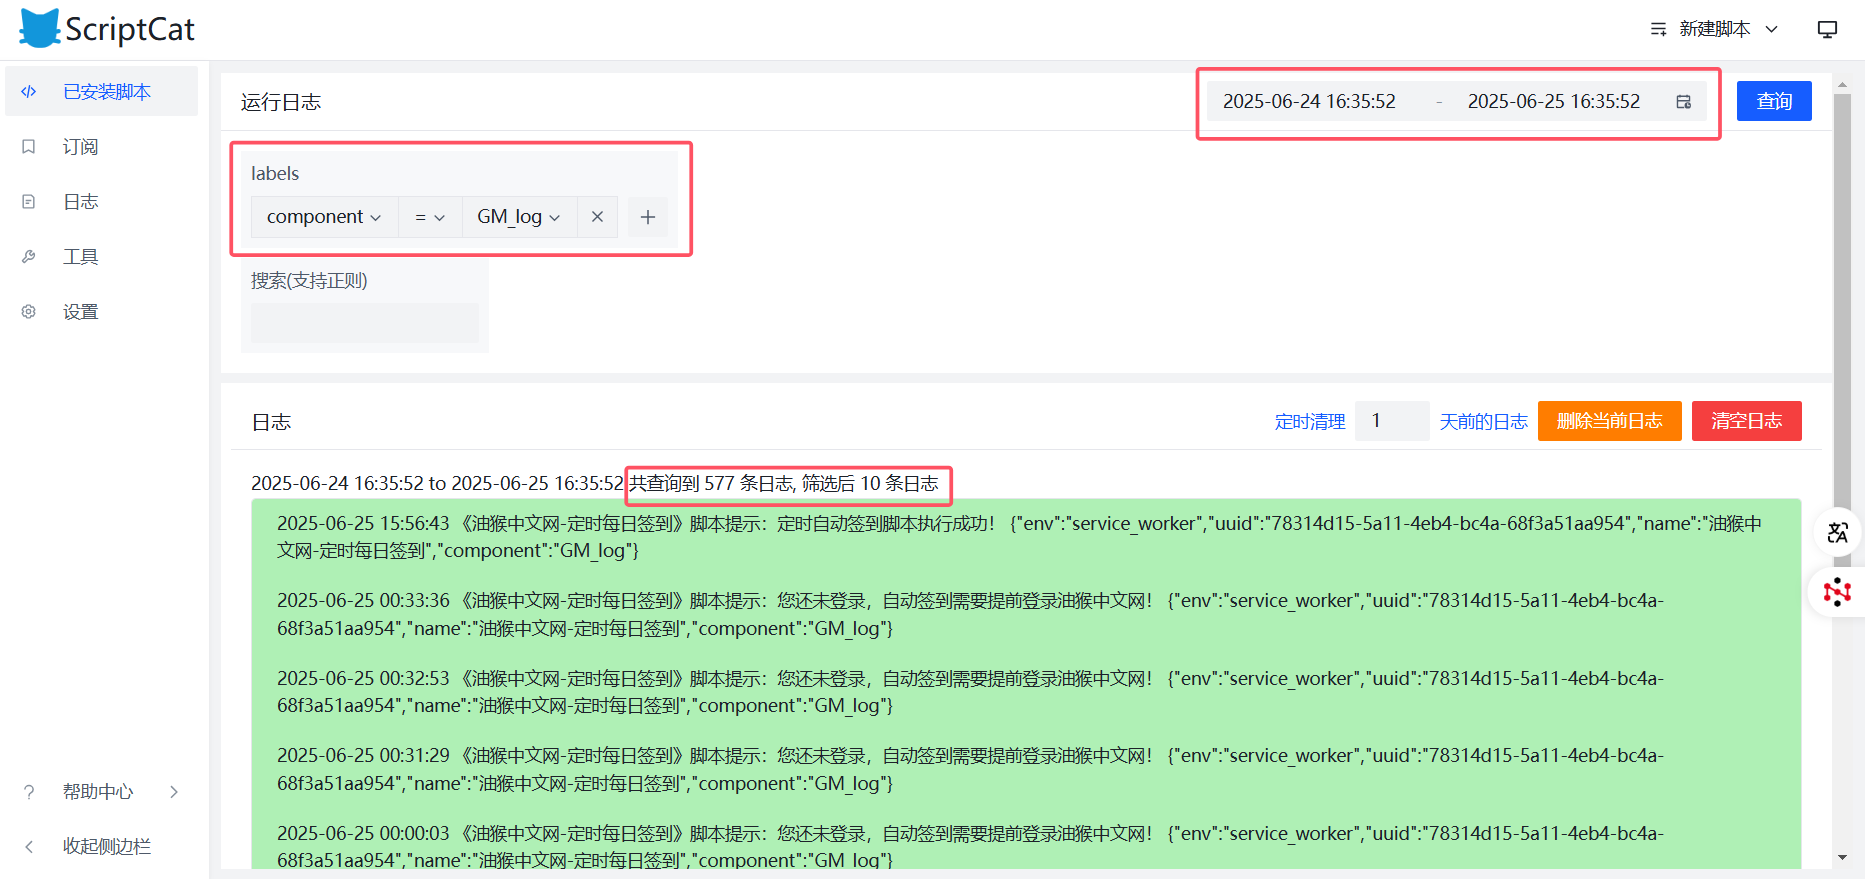Viewport: 1865px width, 879px height.
Task: Collapse the sidebar with 收起侧边栏
Action: [x=106, y=847]
